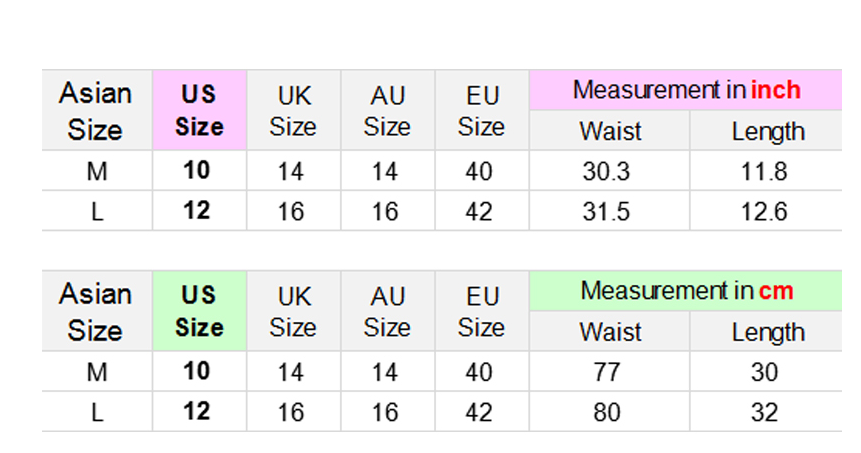Select the 'AU Size' header in cm table
Viewport: 861px width, 453px height.
click(387, 311)
